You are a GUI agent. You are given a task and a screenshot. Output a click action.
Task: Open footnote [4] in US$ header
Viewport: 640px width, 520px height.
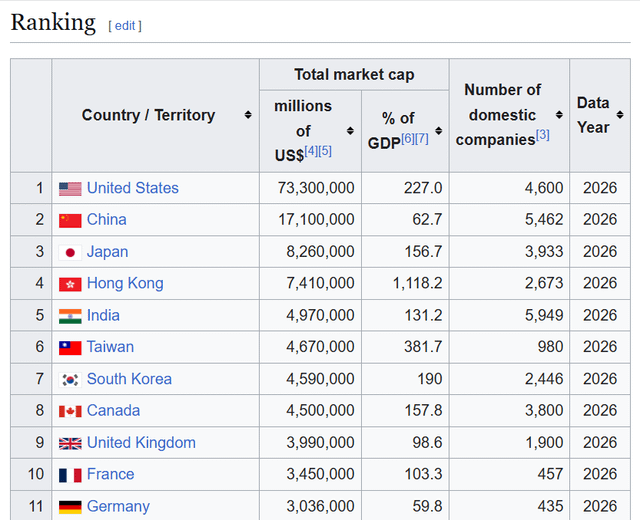coord(311,151)
